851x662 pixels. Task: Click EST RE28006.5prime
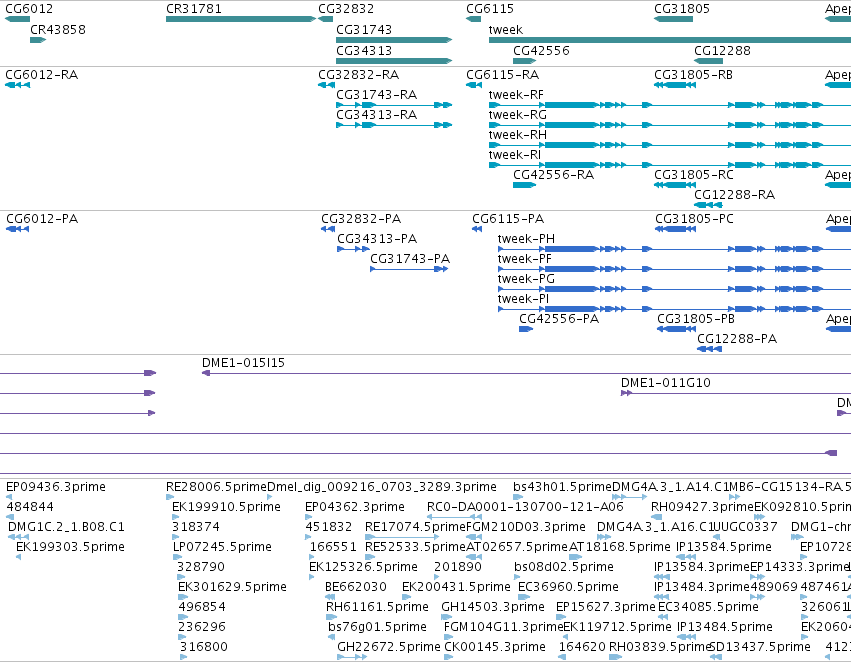[217, 487]
